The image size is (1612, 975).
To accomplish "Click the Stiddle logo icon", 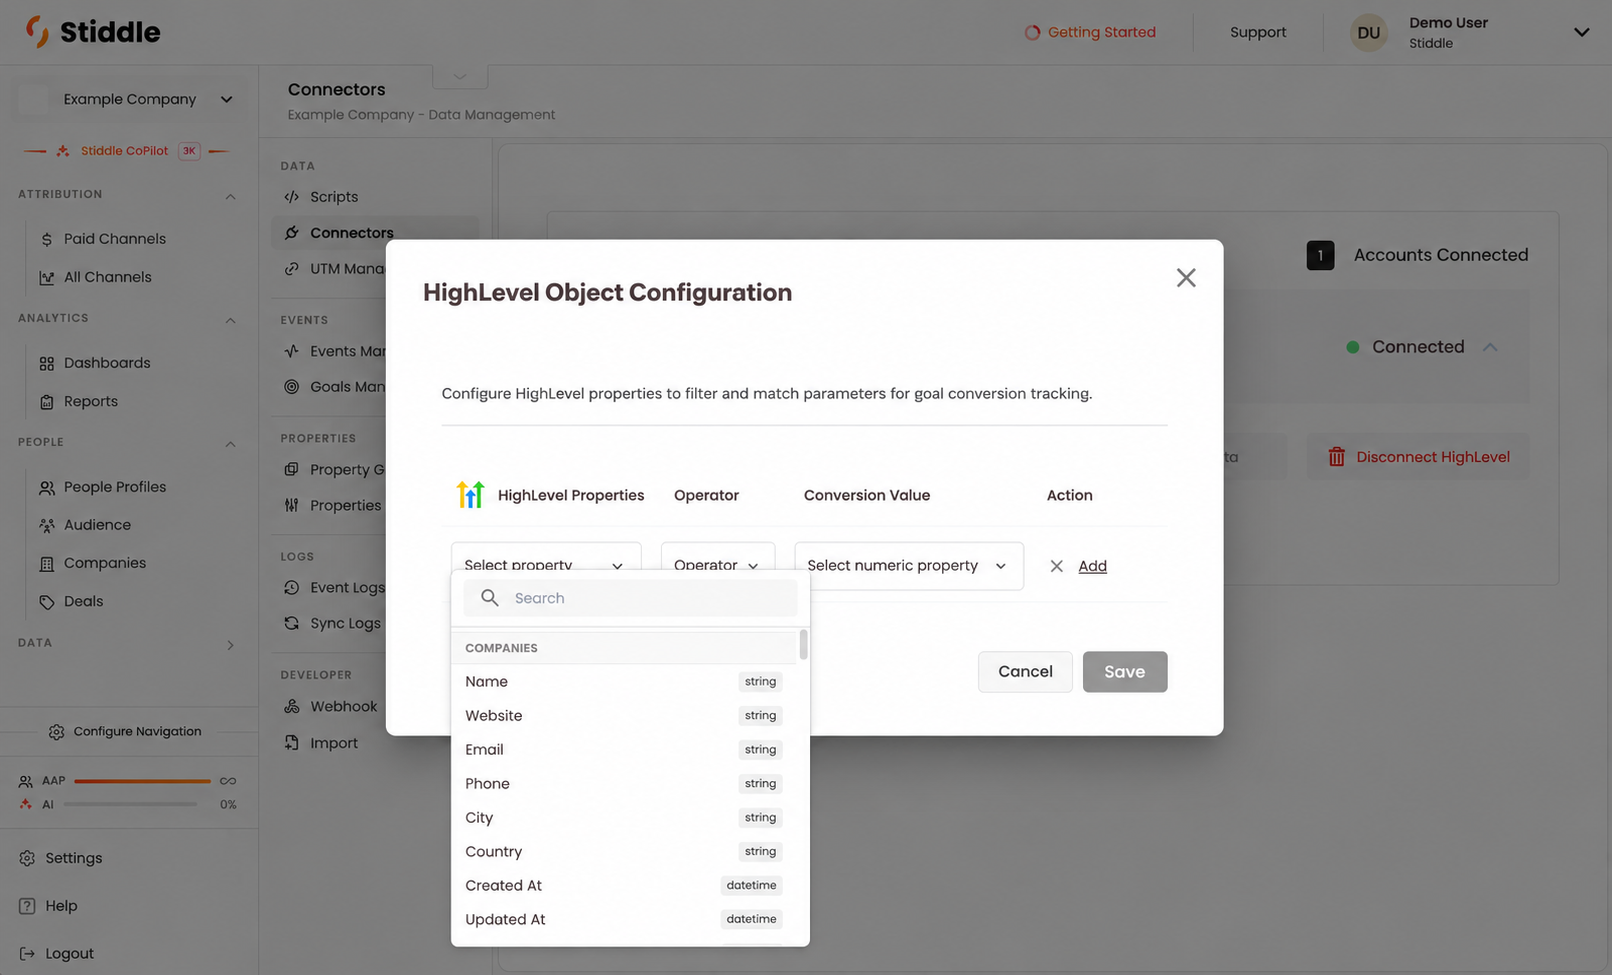I will (x=37, y=31).
